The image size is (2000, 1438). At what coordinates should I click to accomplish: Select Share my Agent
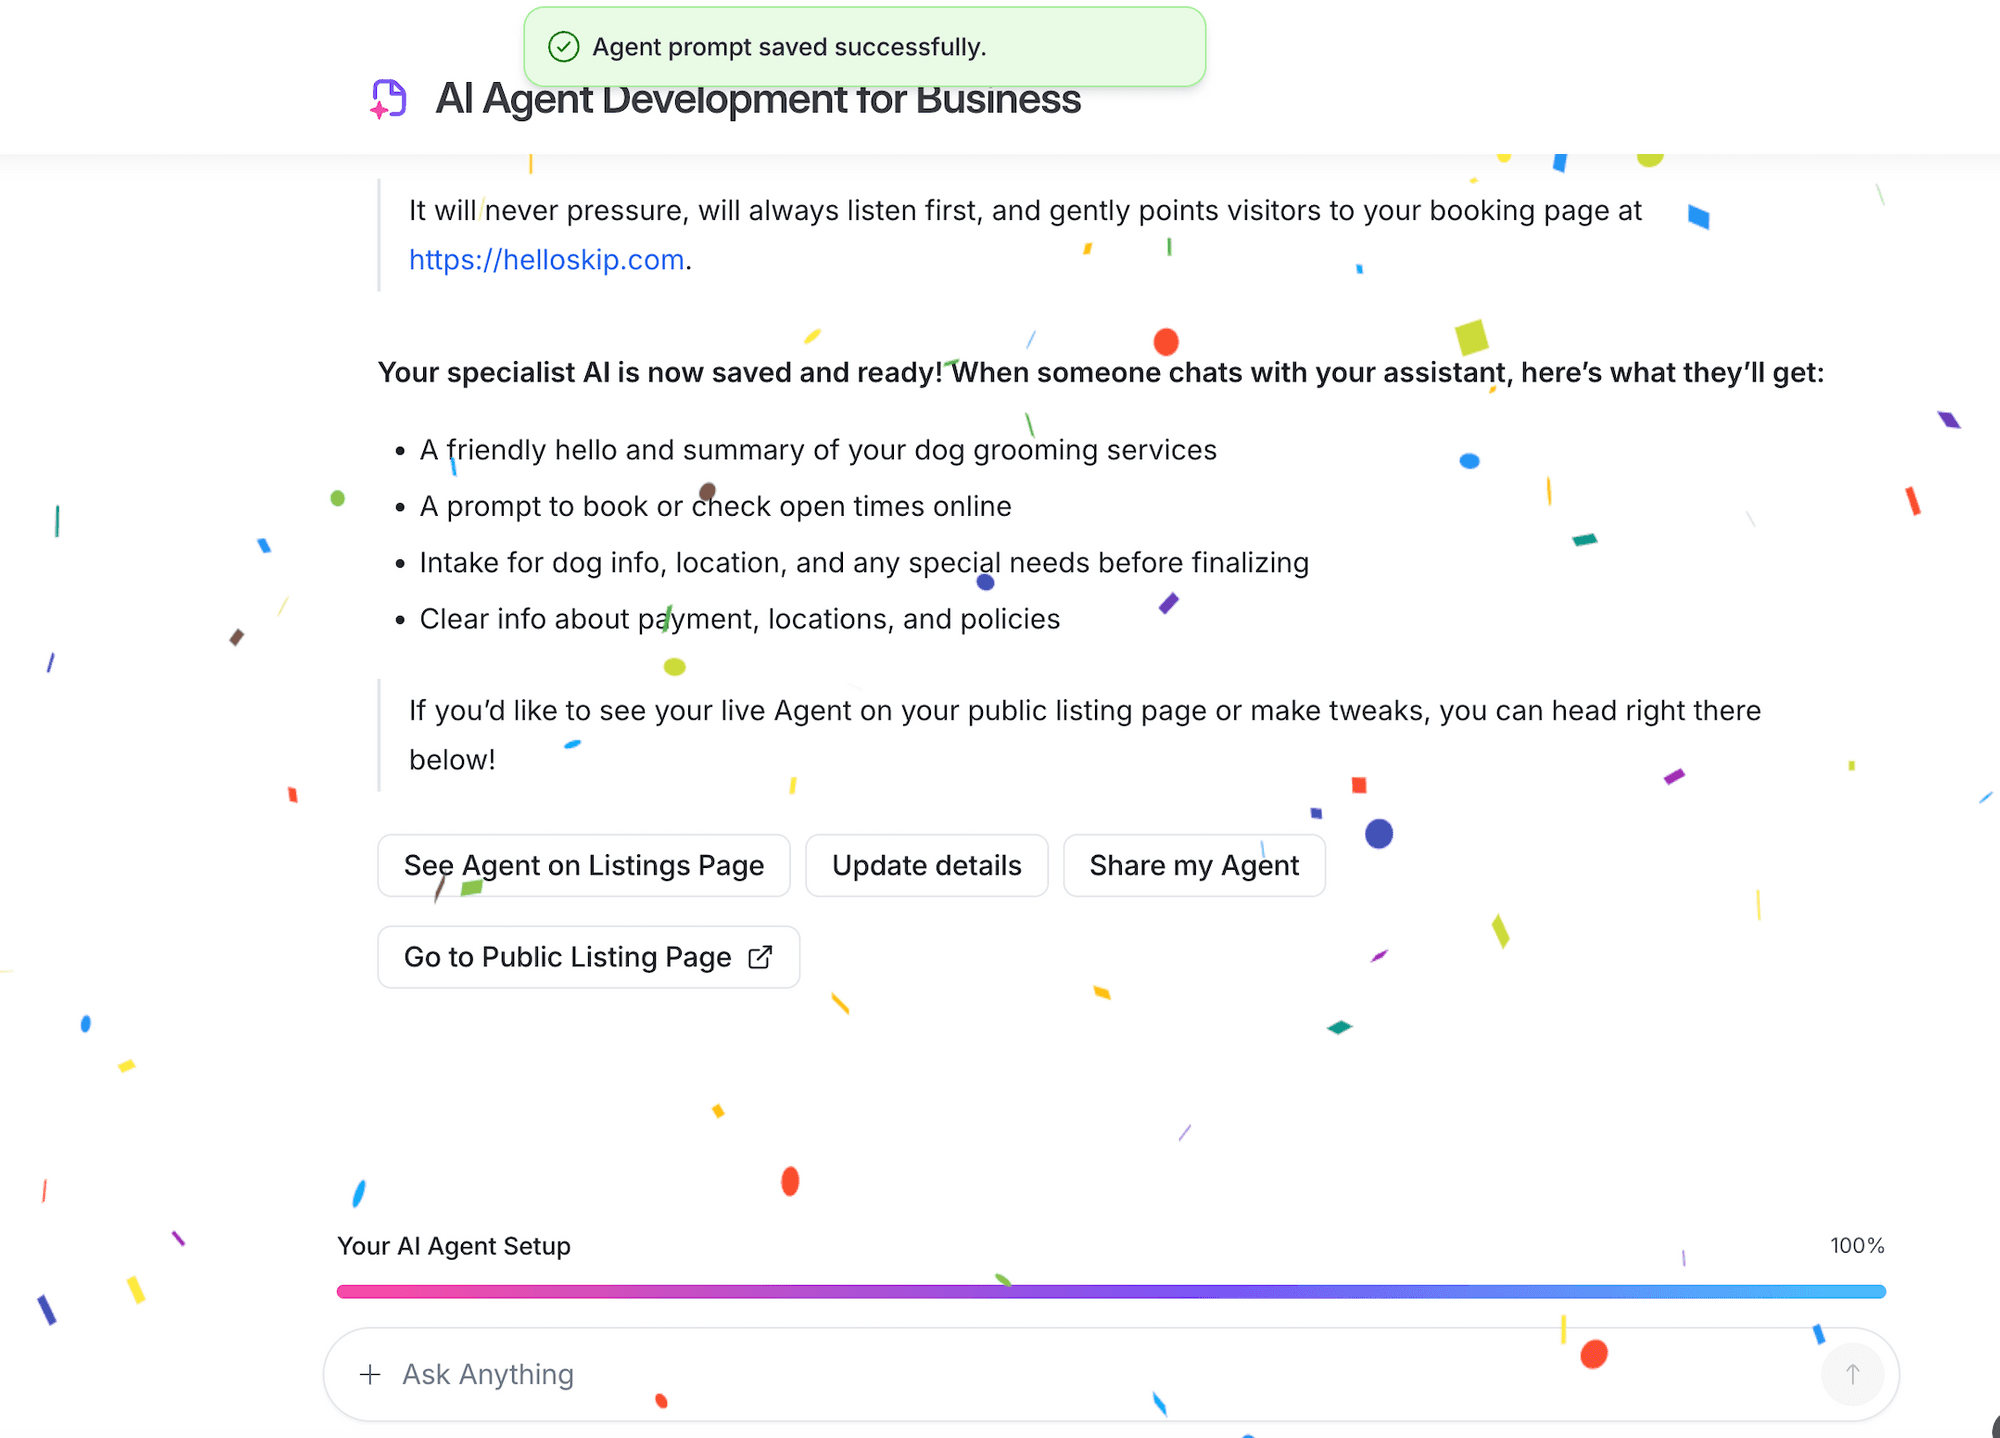pos(1194,865)
